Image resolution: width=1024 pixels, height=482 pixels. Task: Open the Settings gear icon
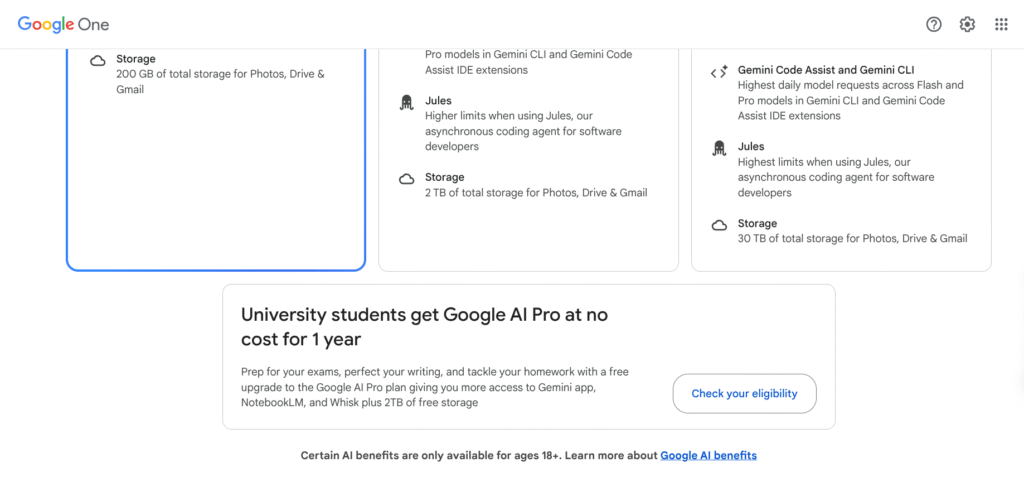tap(967, 24)
